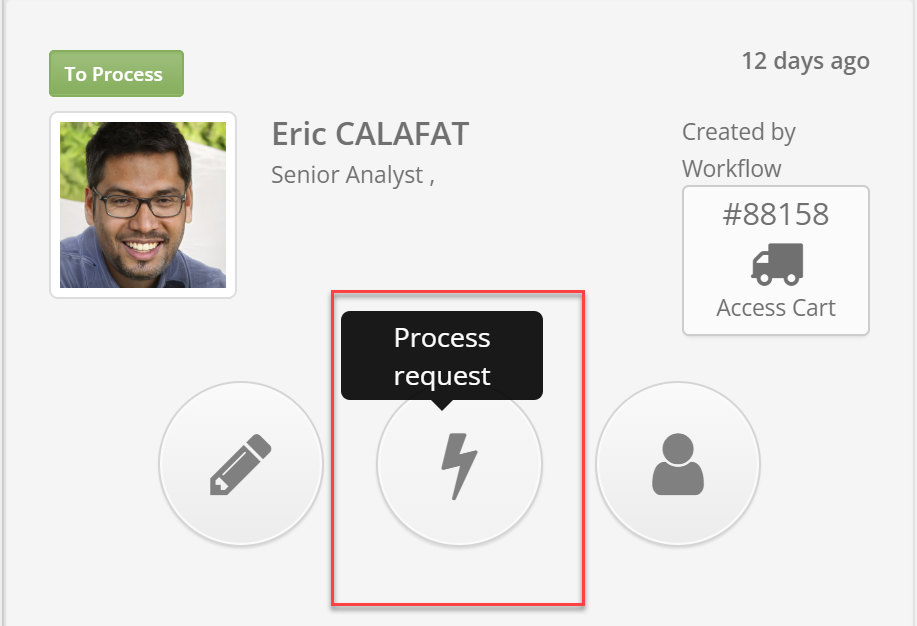
Task: Select the green To Process status badge
Action: [x=116, y=74]
